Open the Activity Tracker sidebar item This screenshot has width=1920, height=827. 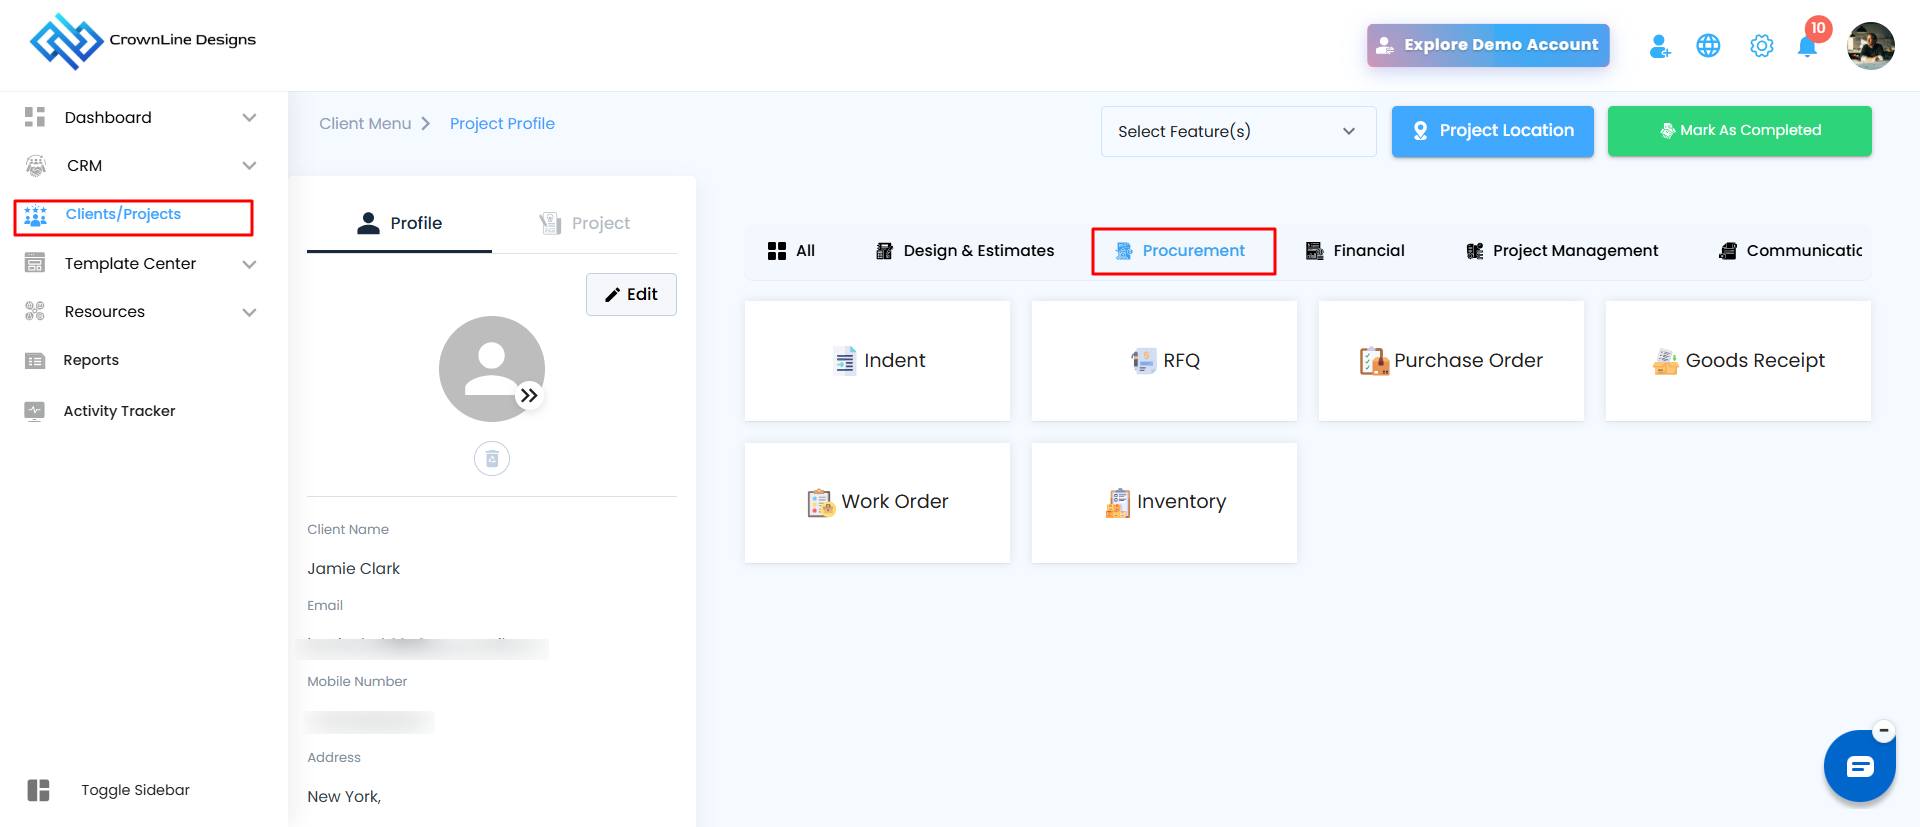[x=119, y=411]
